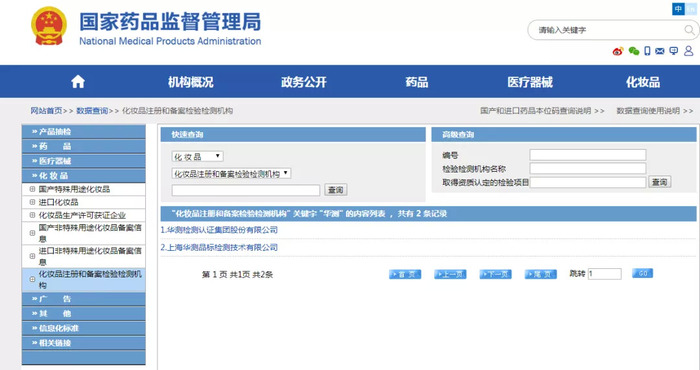Click the email envelope icon
This screenshot has width=700, height=370.
pos(660,51)
